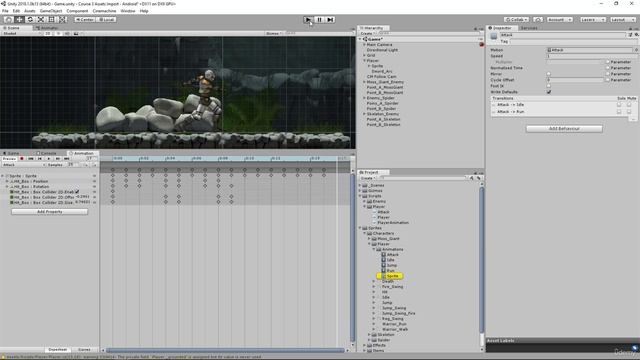640x360 pixels.
Task: Go to previous animation keyframe
Action: click(x=40, y=158)
